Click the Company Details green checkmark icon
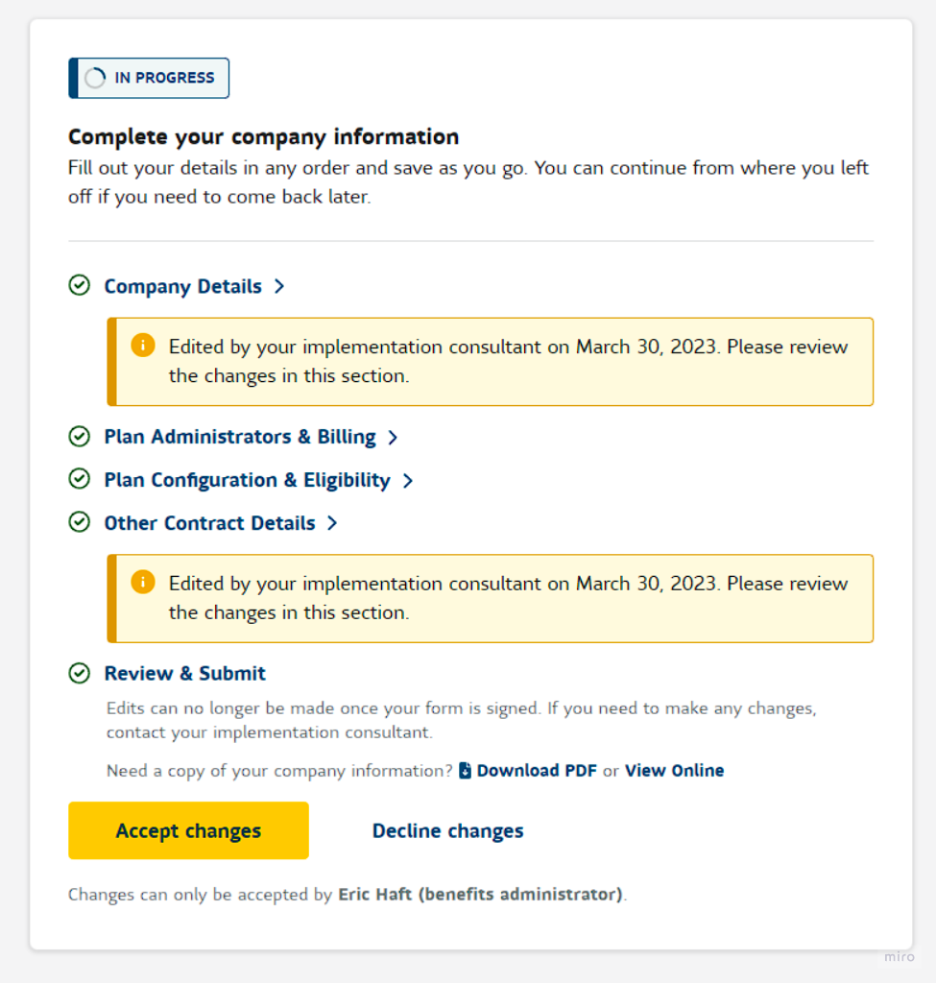 point(79,285)
